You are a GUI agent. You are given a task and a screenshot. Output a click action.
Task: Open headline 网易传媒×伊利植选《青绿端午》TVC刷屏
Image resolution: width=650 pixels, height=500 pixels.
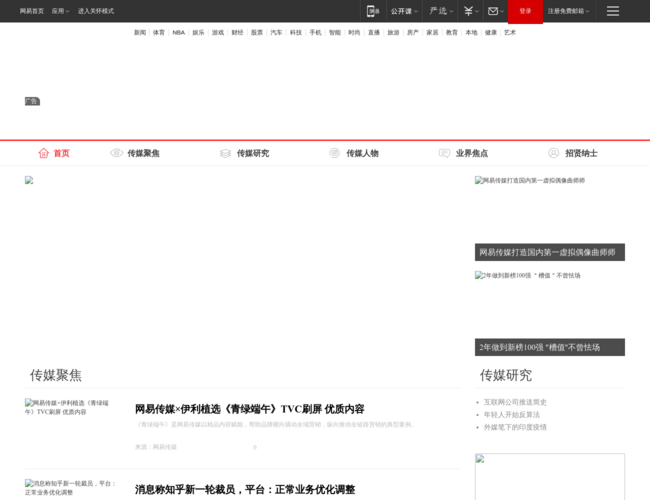[x=250, y=409]
